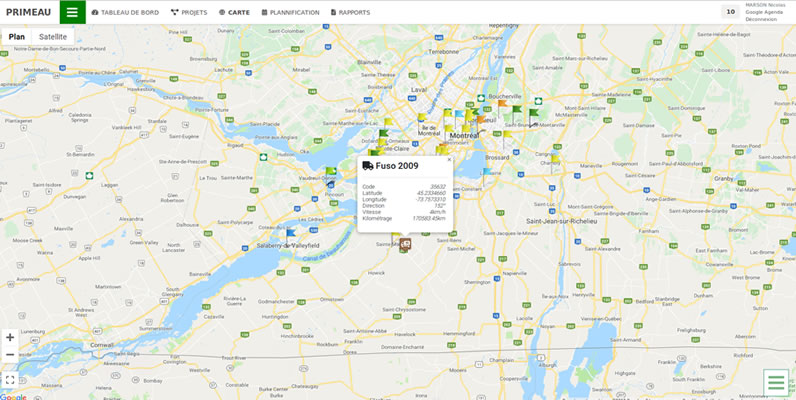
Task: Click Déconnexion to log out
Action: point(761,19)
